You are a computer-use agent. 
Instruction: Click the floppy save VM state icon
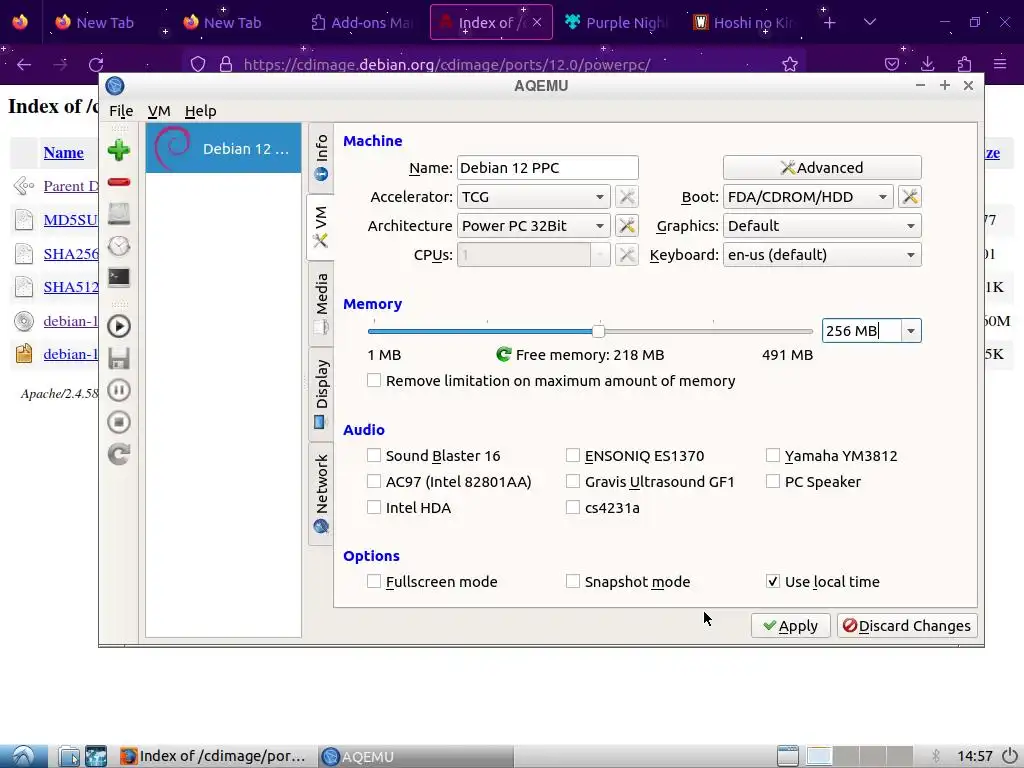(x=119, y=358)
